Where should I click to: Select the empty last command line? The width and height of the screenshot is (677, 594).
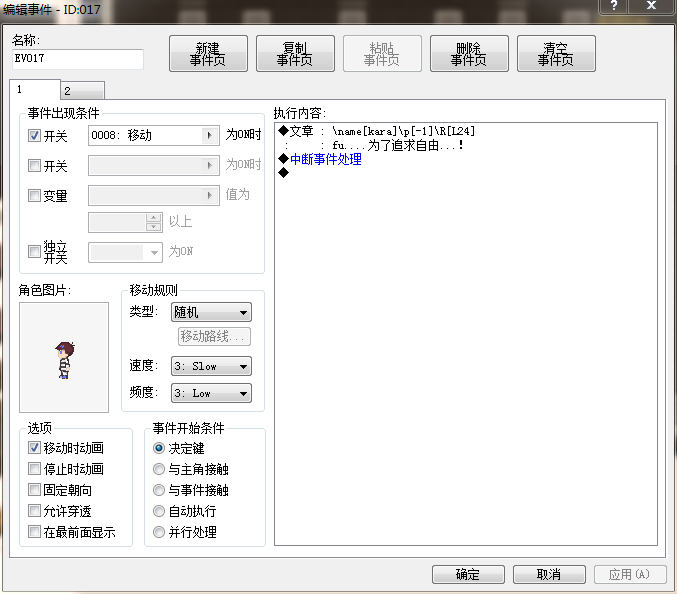[x=465, y=173]
